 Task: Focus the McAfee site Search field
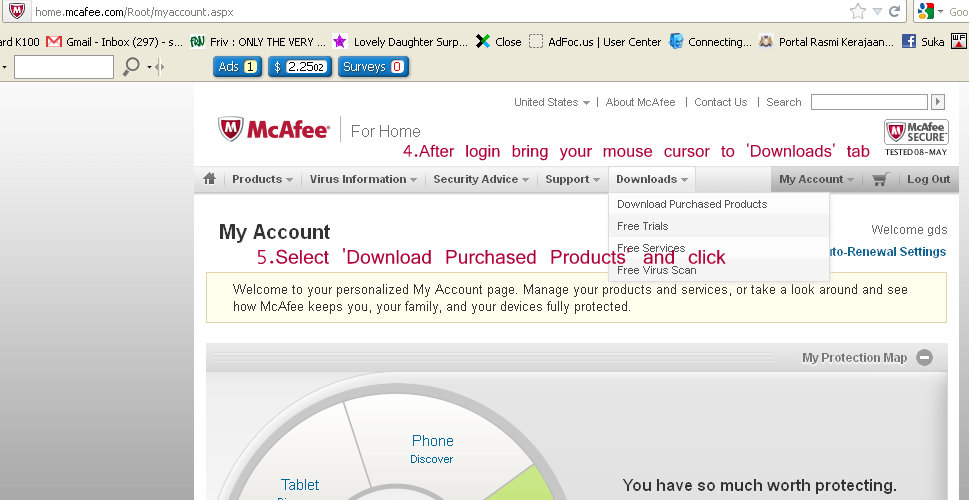[x=869, y=102]
